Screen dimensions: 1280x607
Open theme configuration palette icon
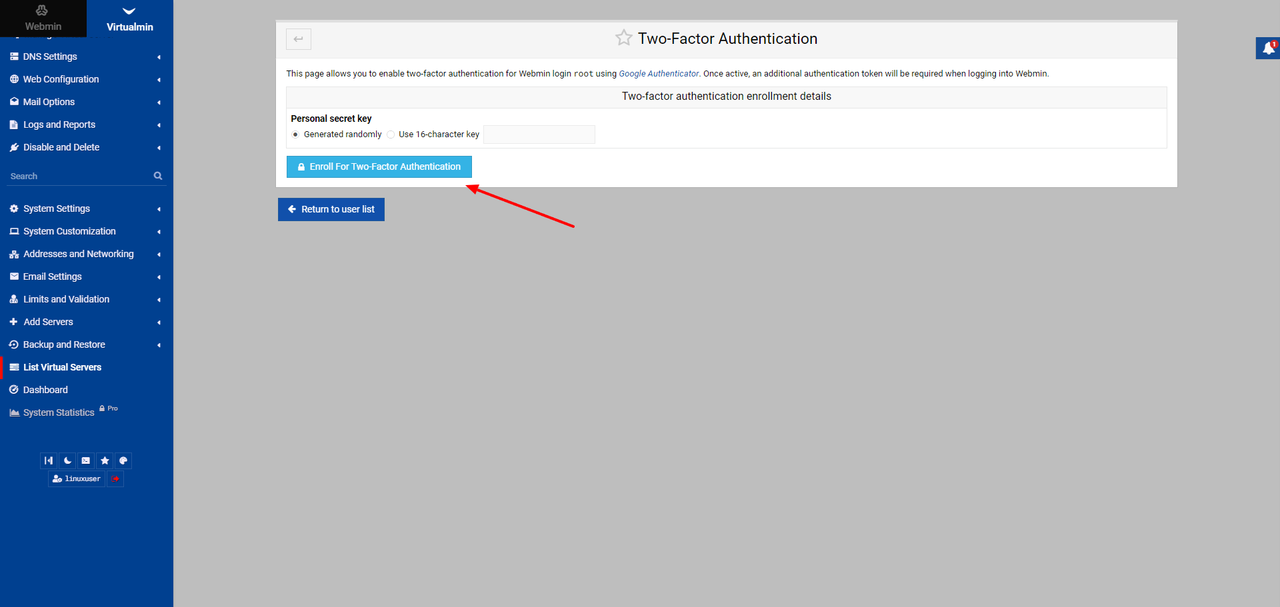point(123,461)
